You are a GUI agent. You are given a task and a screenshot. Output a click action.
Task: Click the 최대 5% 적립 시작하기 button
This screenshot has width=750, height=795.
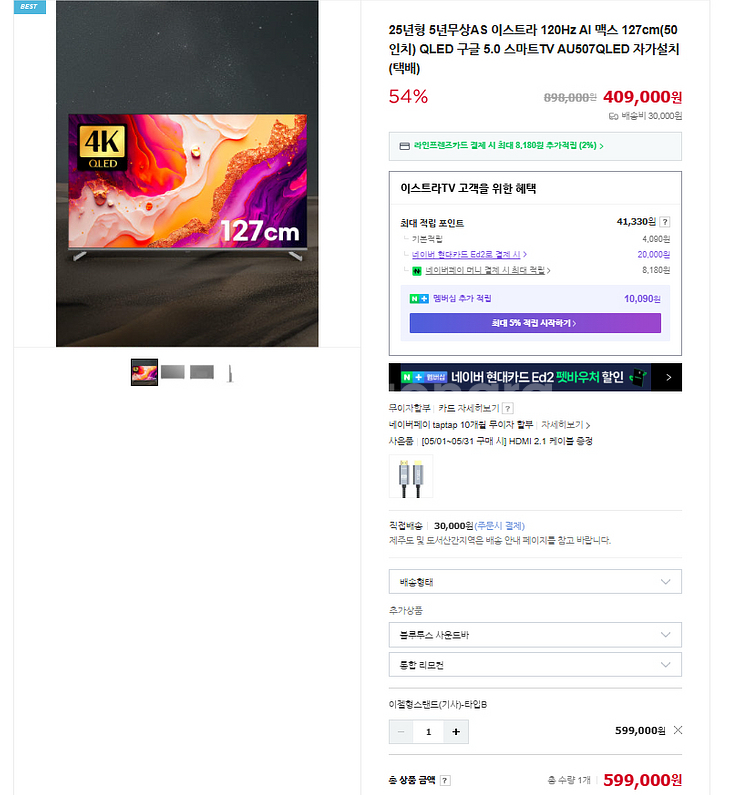[535, 323]
